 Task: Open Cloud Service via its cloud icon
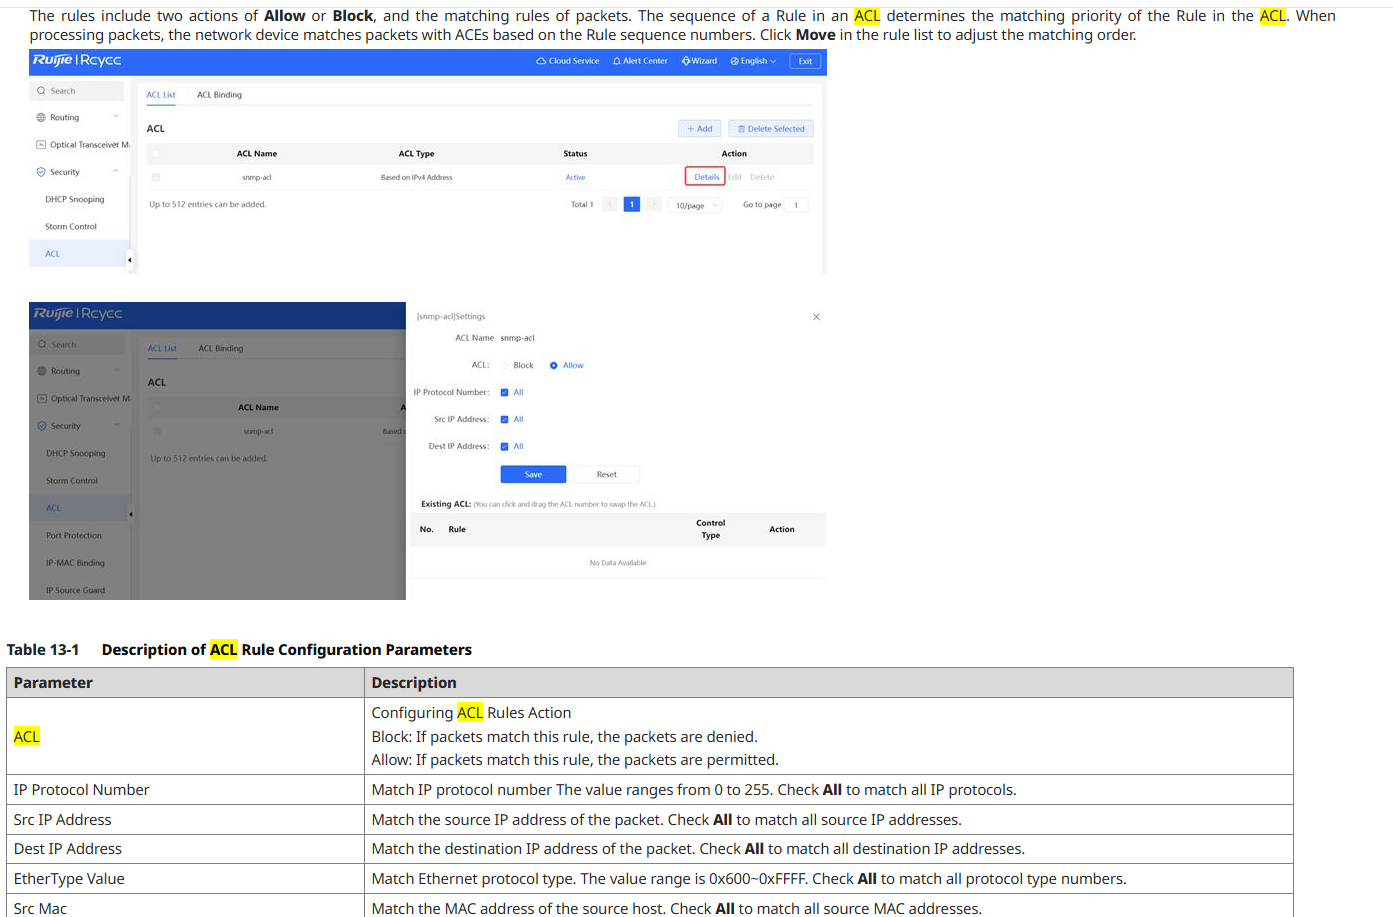(541, 61)
